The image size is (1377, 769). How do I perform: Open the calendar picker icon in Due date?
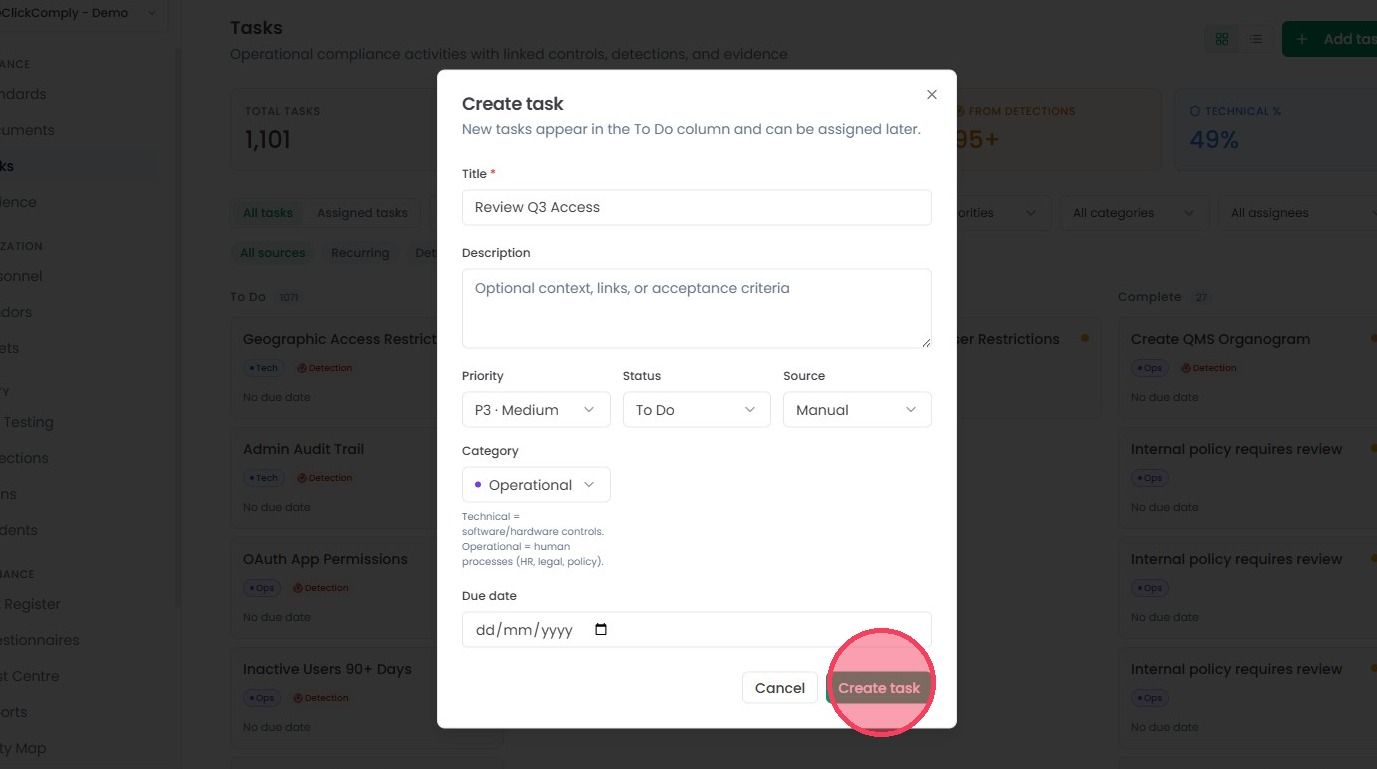click(600, 630)
